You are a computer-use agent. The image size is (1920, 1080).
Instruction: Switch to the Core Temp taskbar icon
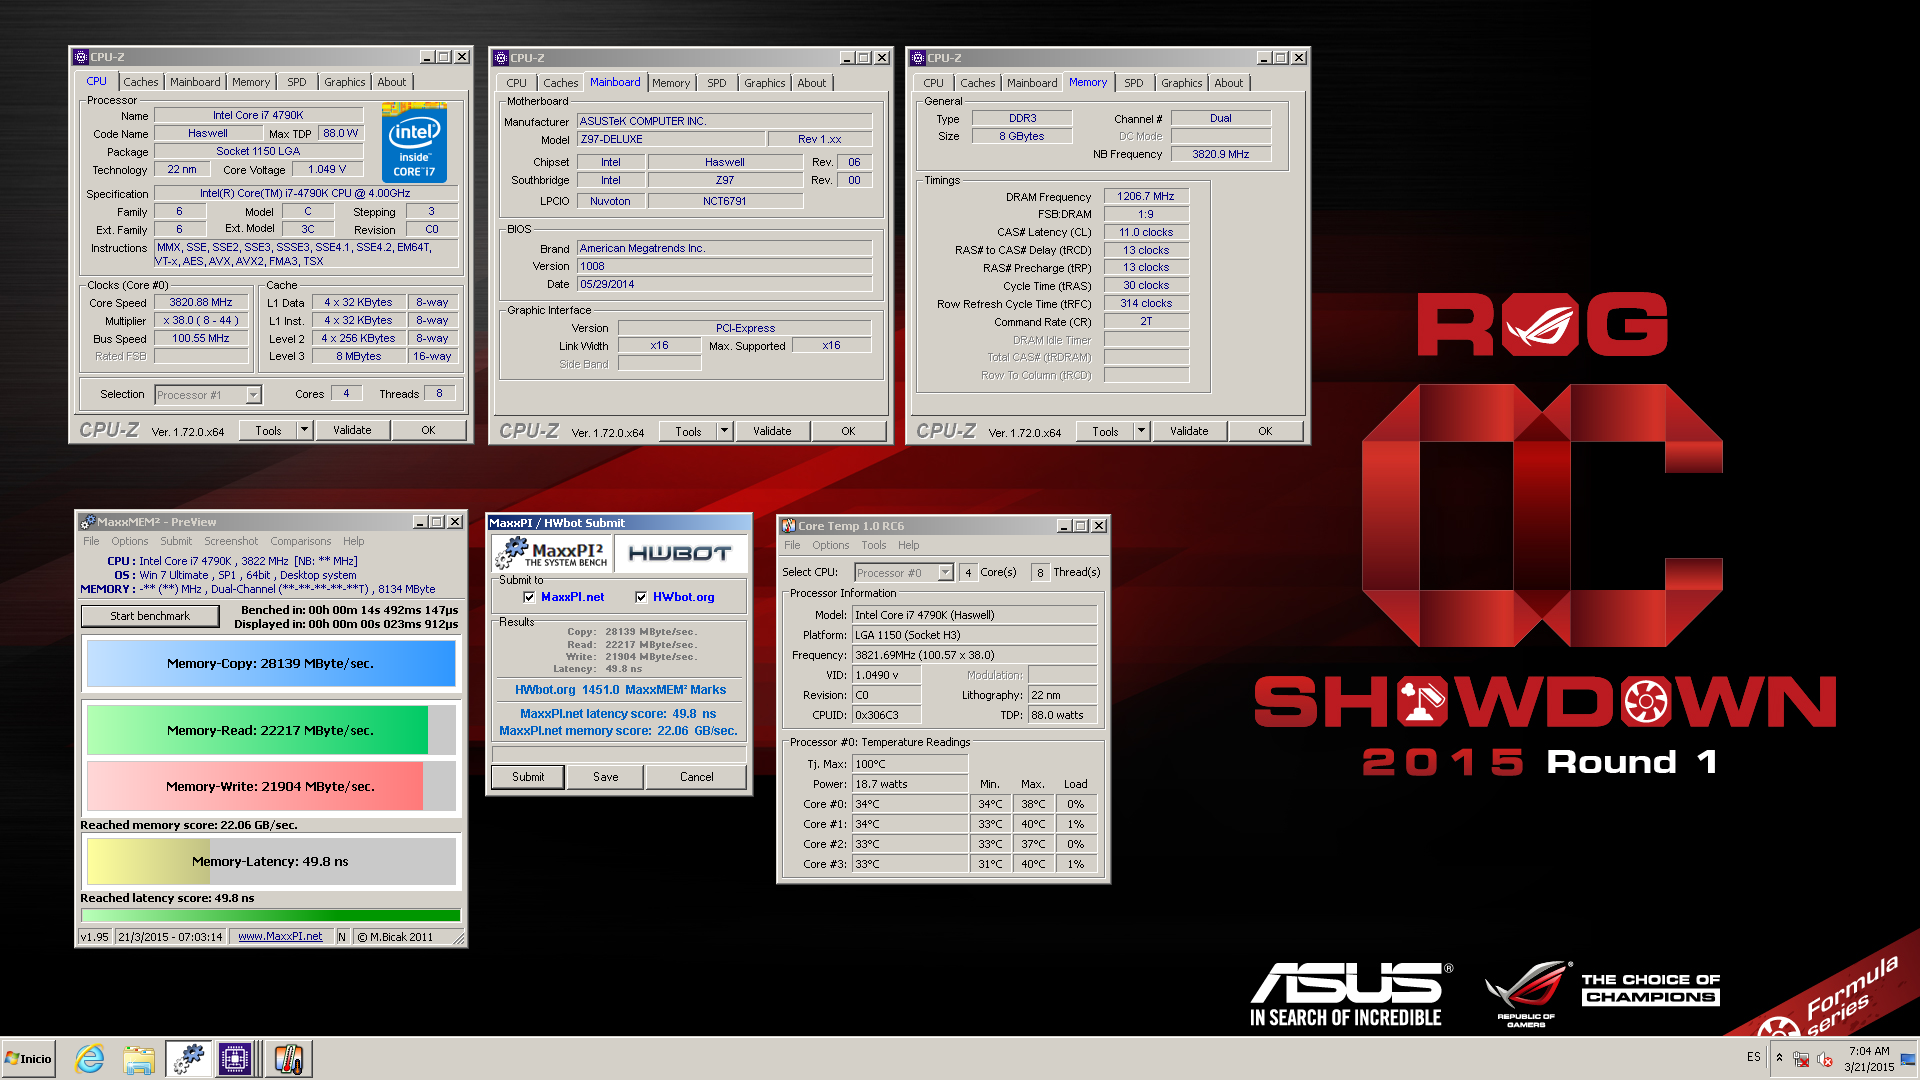tap(289, 1059)
